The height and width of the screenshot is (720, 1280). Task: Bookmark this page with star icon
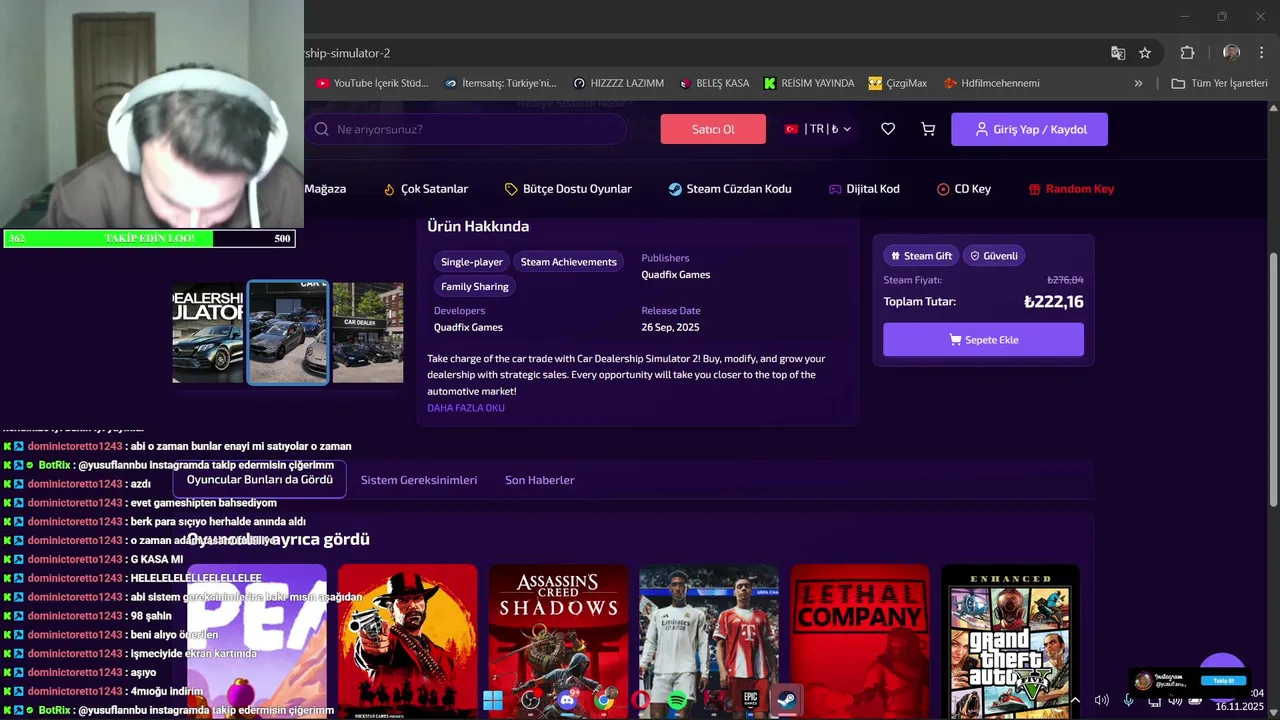[x=1145, y=53]
